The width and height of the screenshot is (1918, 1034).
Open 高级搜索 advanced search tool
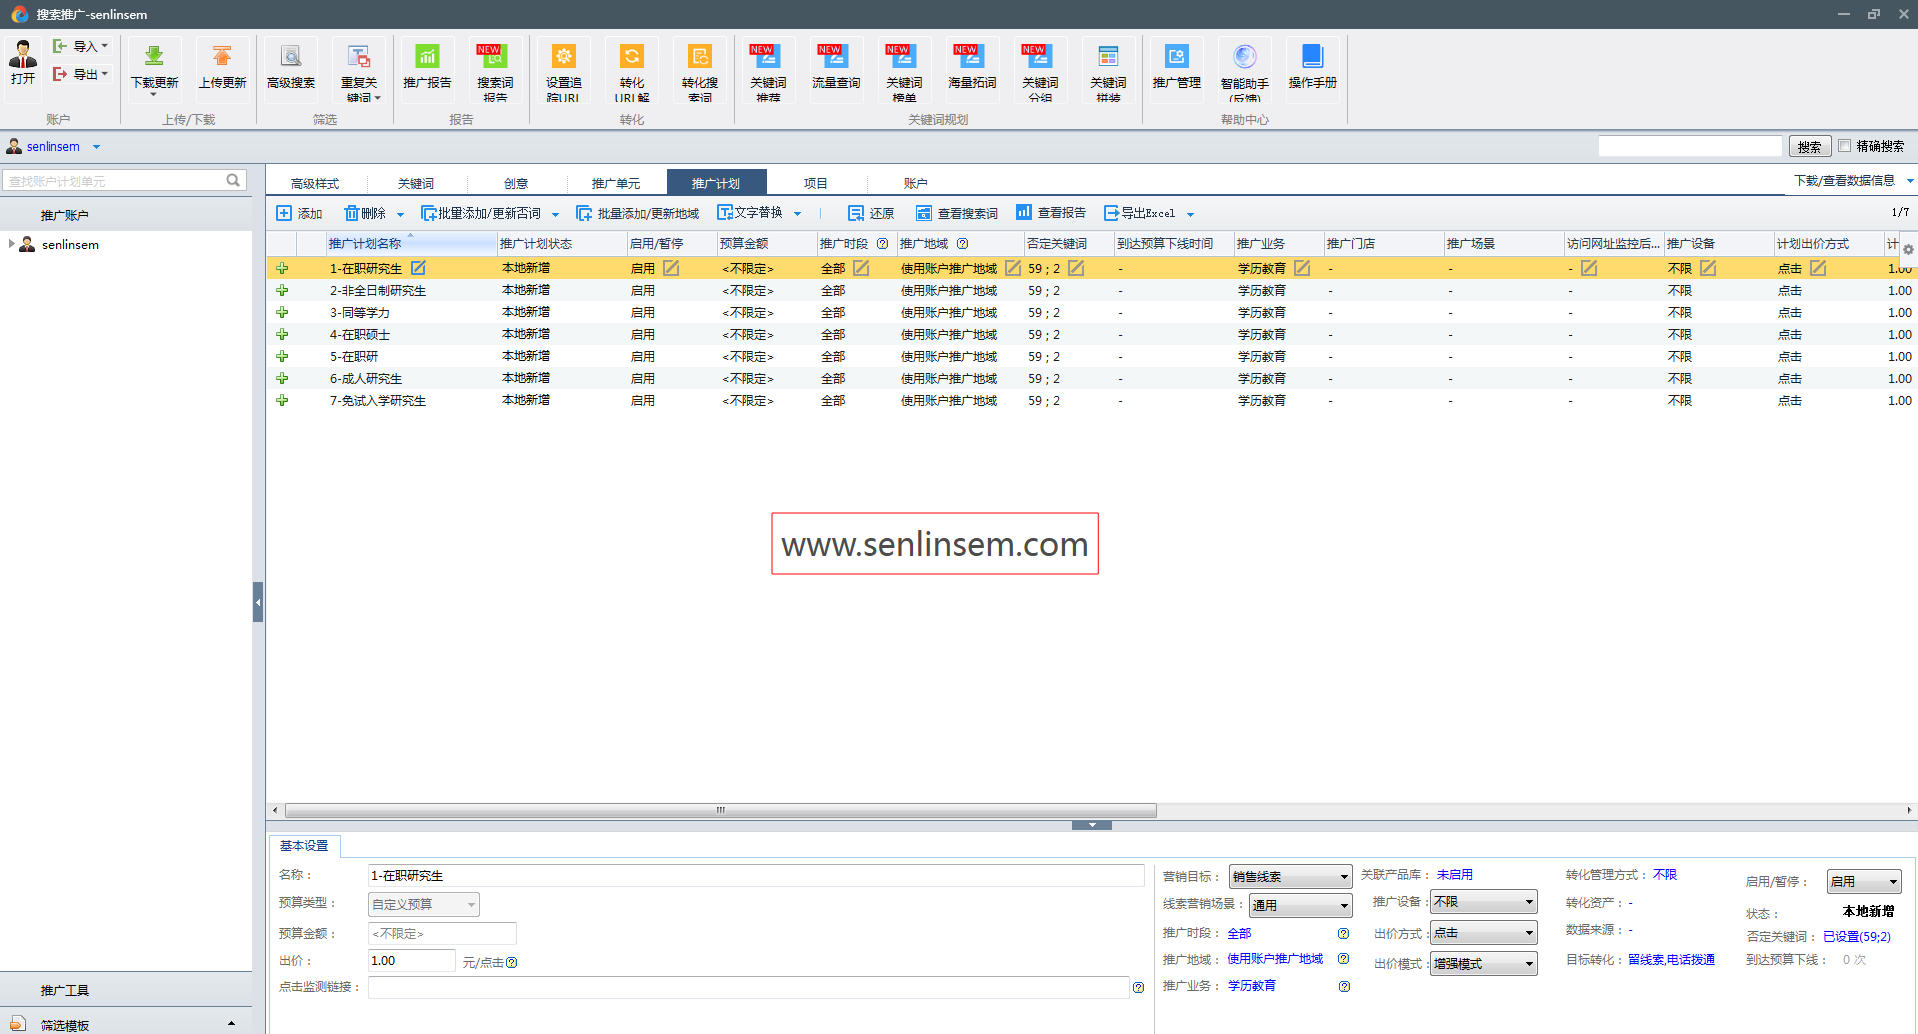291,58
